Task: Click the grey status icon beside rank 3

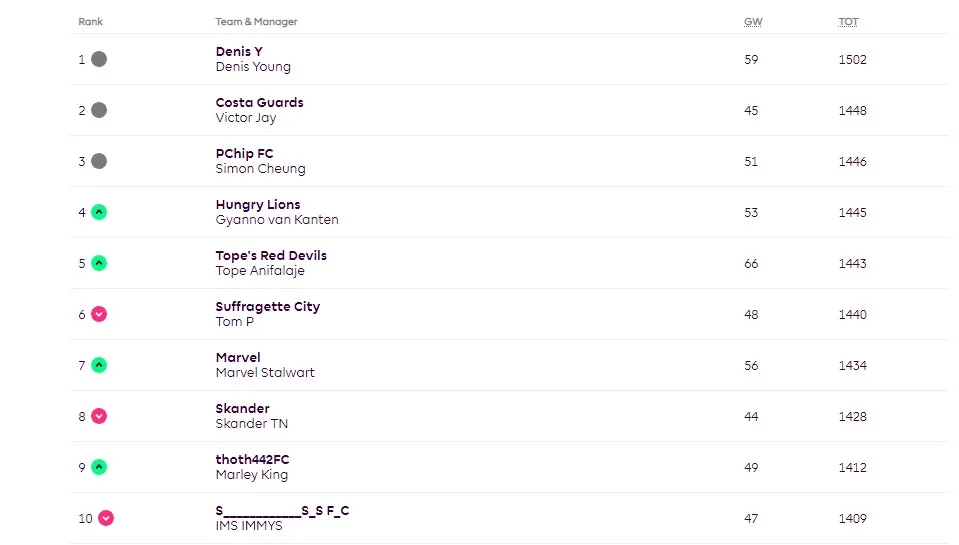Action: click(99, 161)
